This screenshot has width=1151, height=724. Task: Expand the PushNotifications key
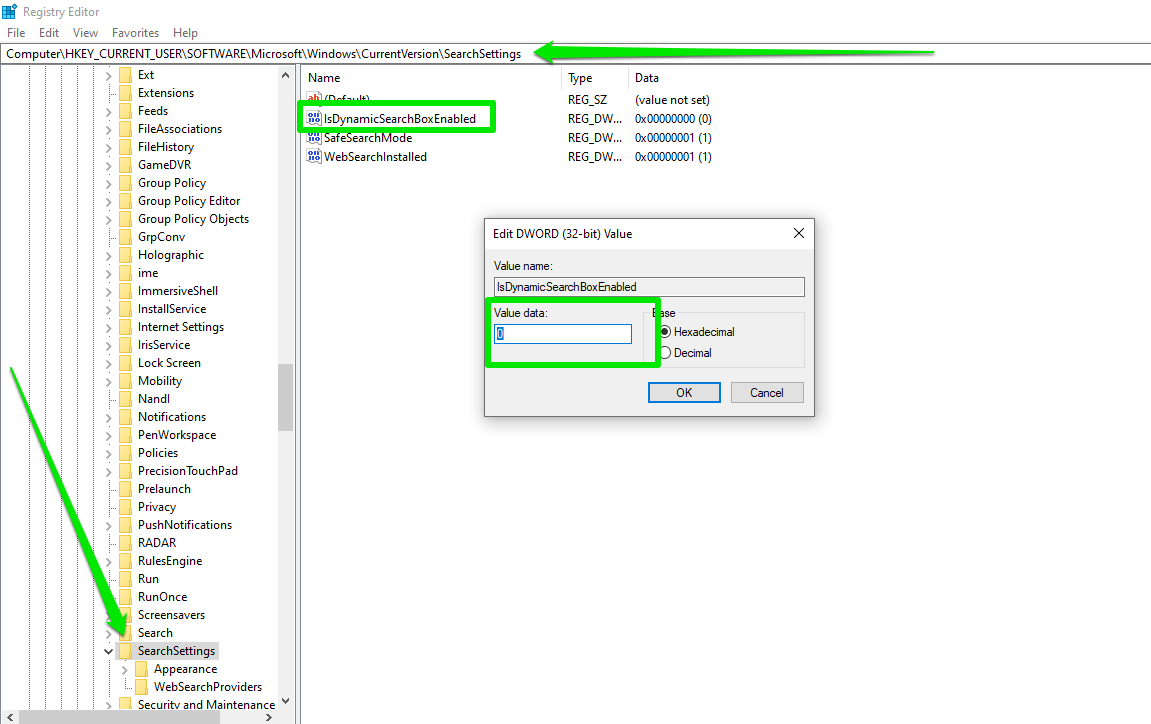[x=109, y=526]
